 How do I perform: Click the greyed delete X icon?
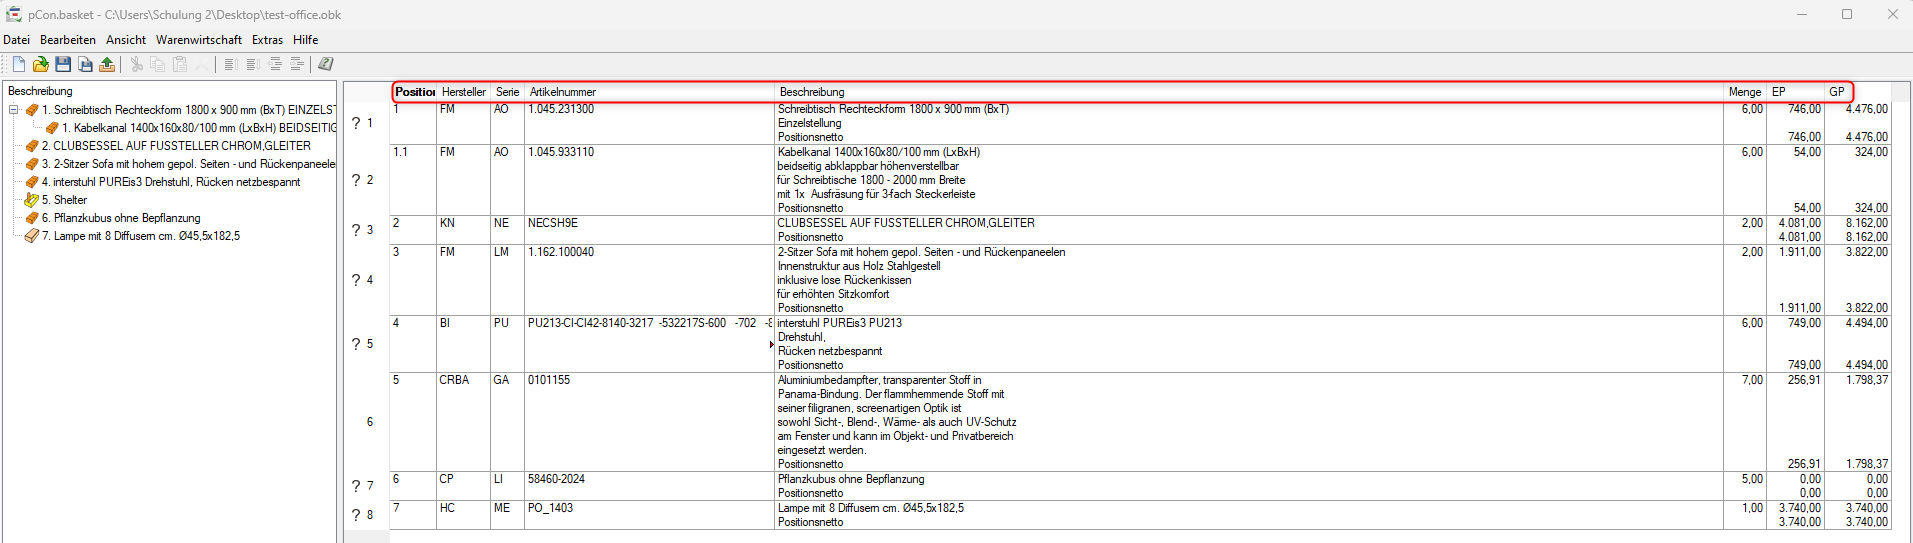pyautogui.click(x=202, y=64)
